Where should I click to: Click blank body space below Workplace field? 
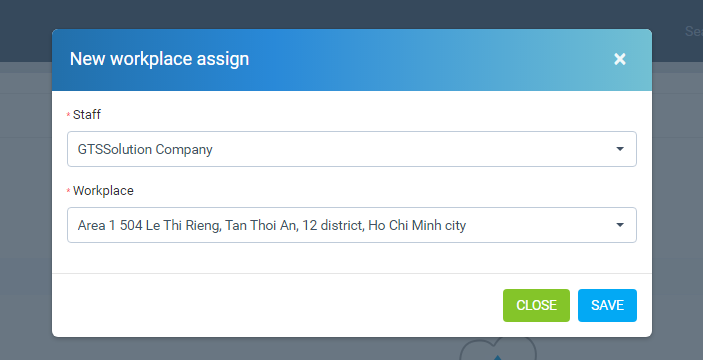pyautogui.click(x=352, y=258)
